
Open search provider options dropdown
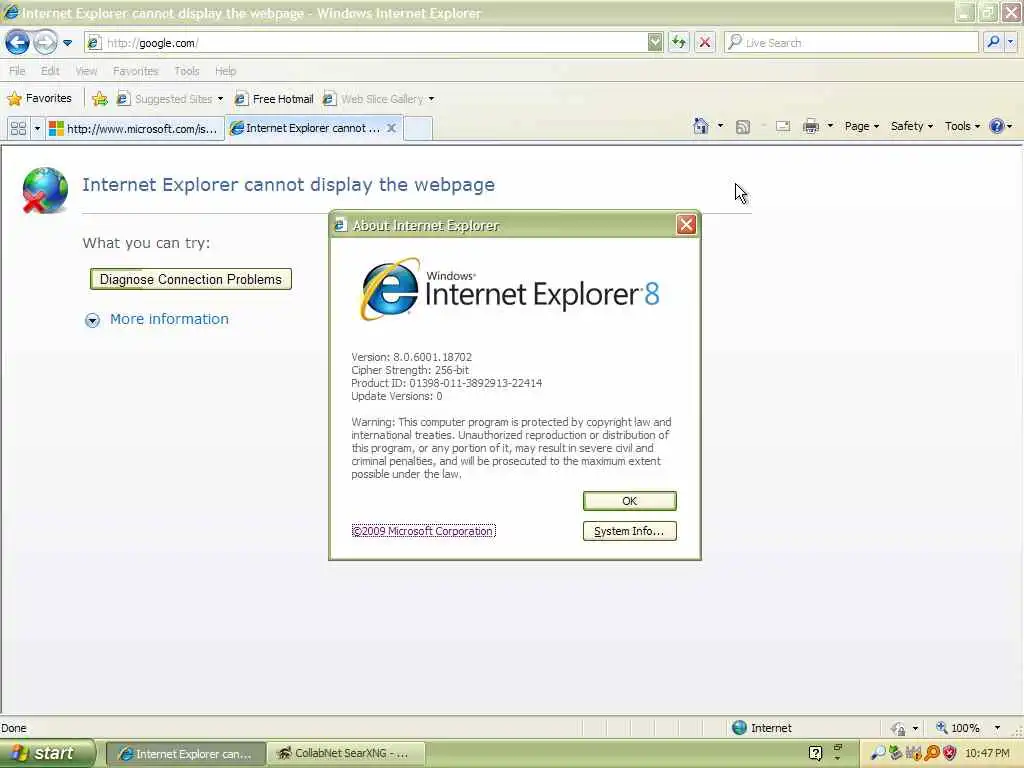click(x=1010, y=43)
